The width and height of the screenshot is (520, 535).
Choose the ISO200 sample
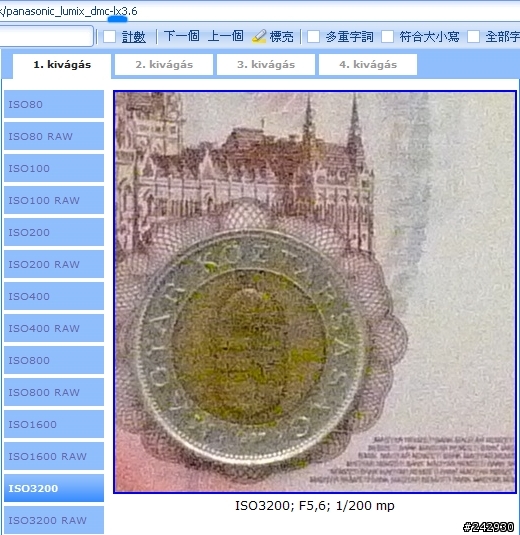pos(54,232)
